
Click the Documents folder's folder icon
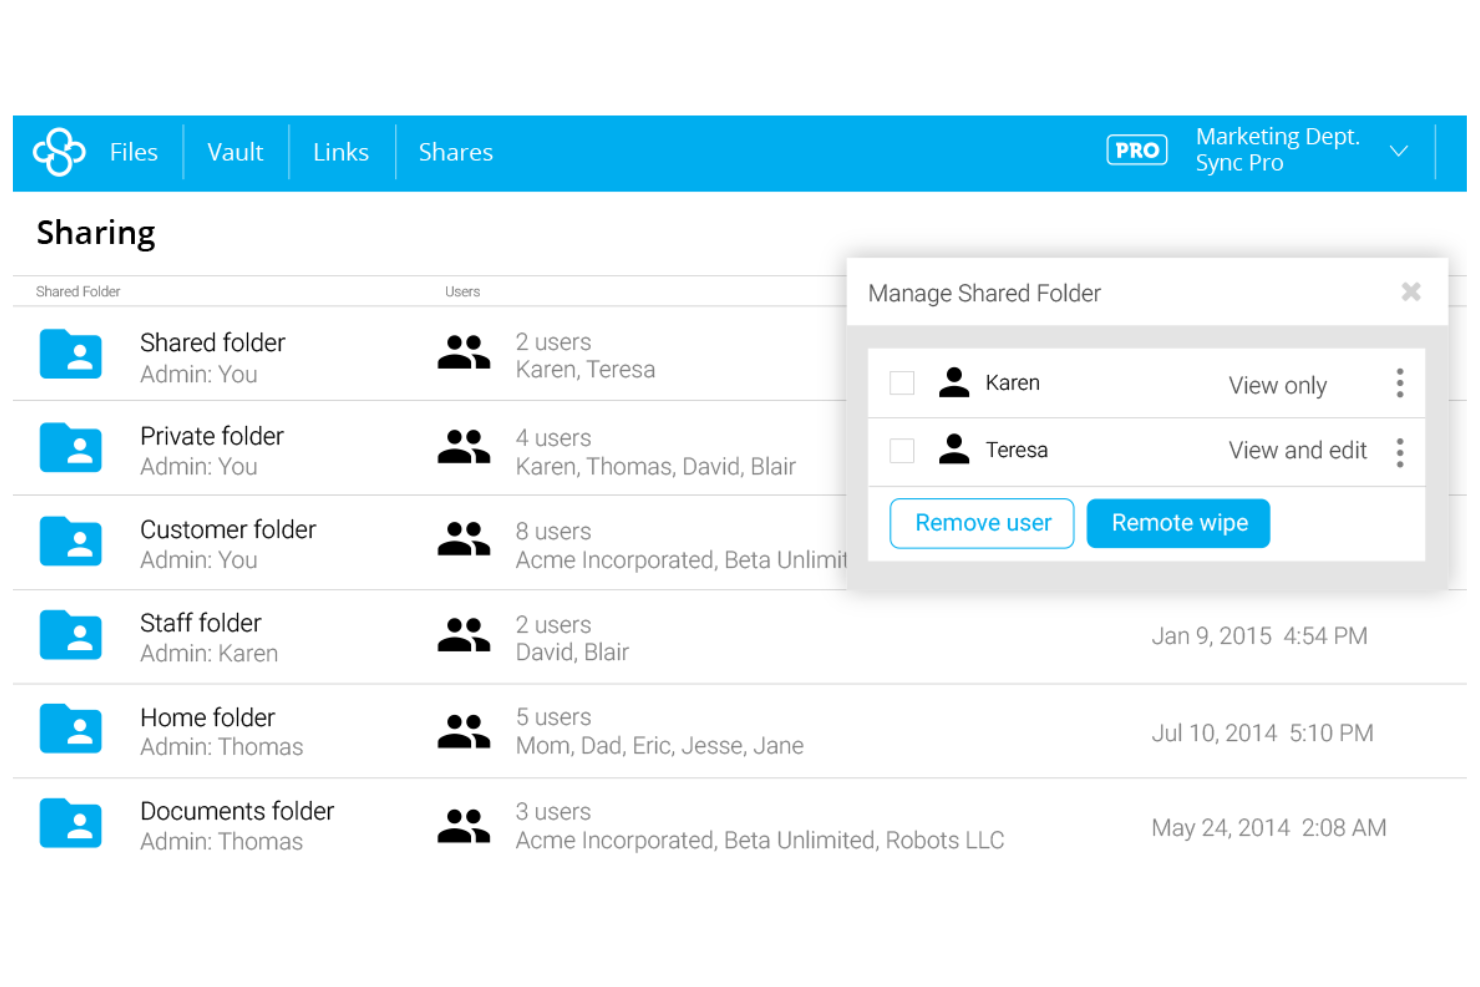coord(70,823)
